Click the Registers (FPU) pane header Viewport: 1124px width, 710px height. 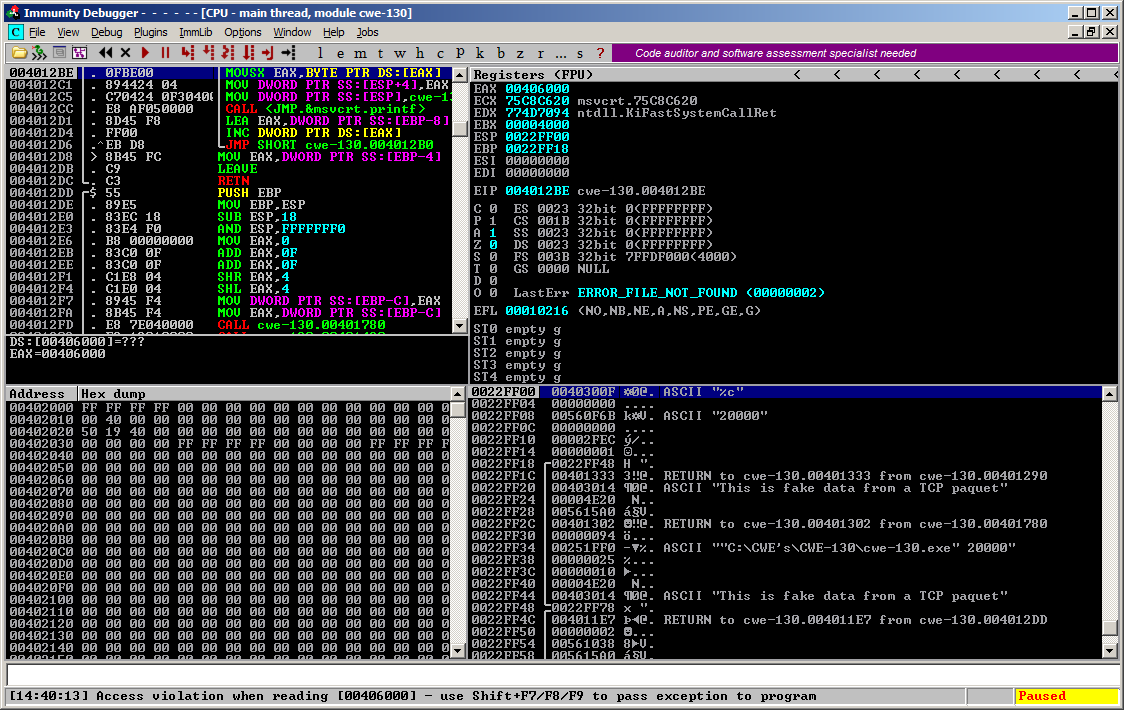(533, 75)
